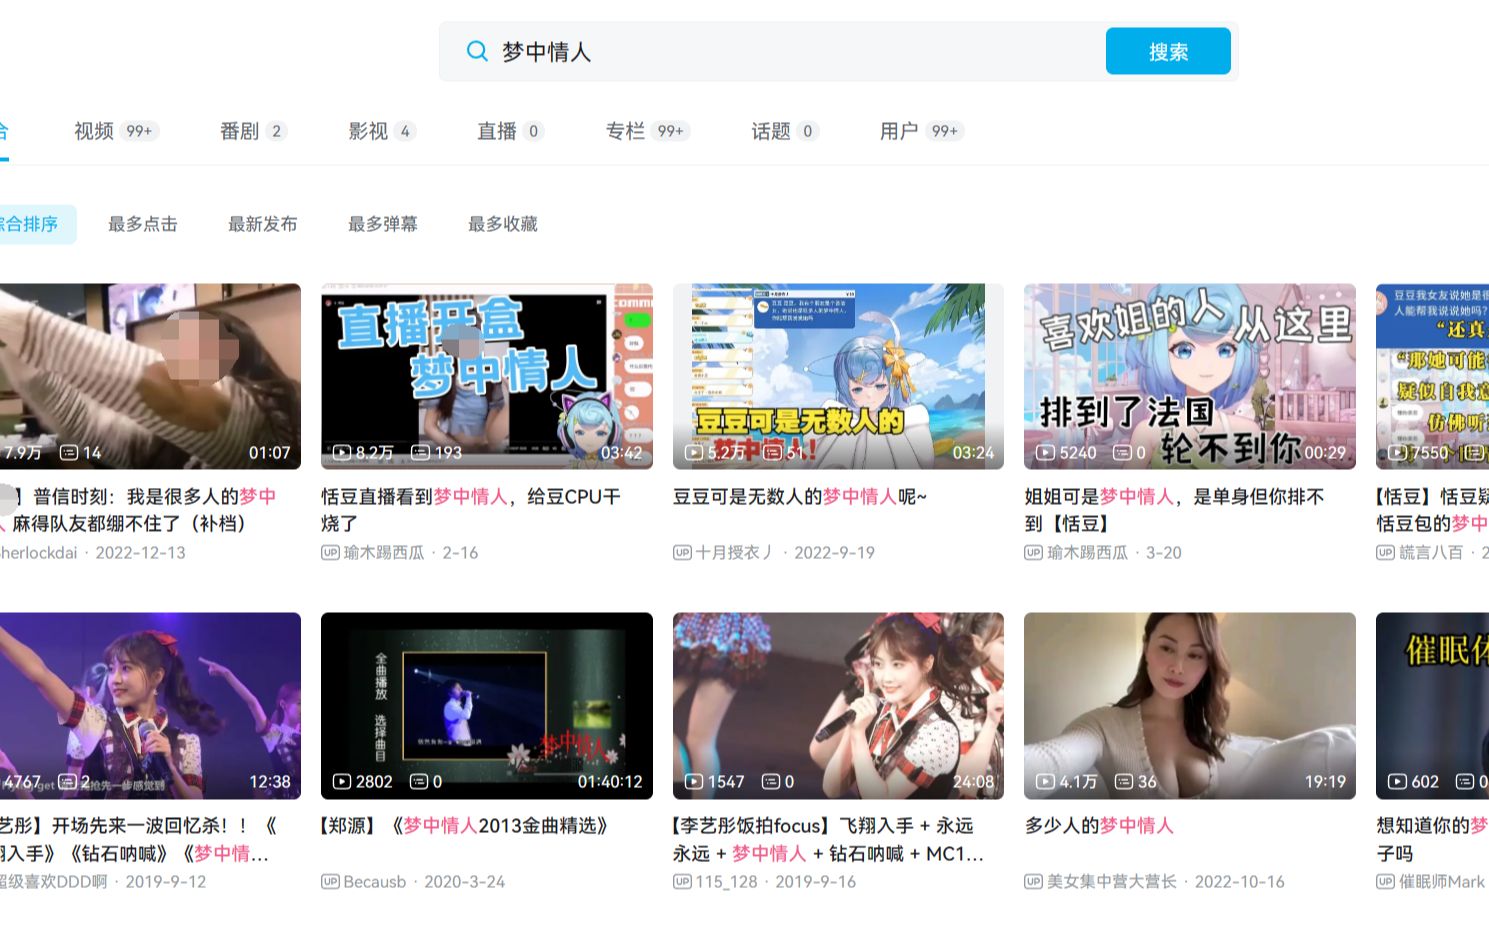
Task: Visit uploader Becausb
Action: [x=375, y=882]
